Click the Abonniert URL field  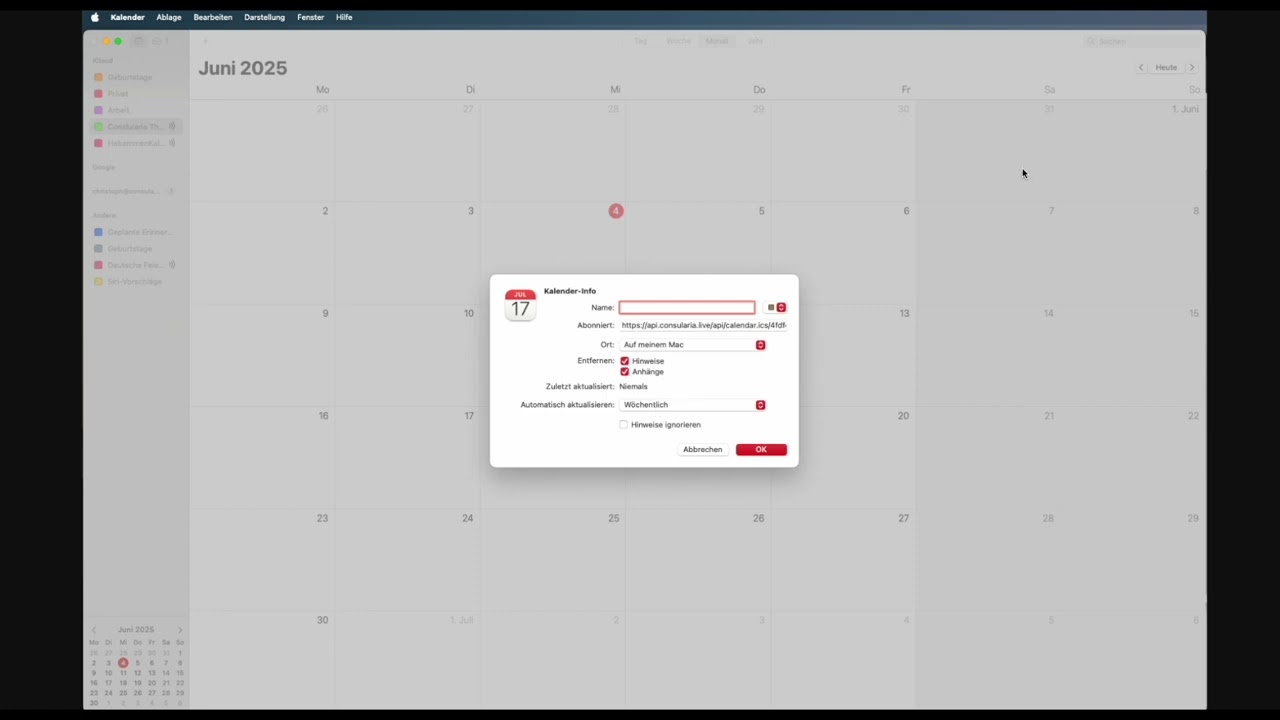click(x=703, y=325)
